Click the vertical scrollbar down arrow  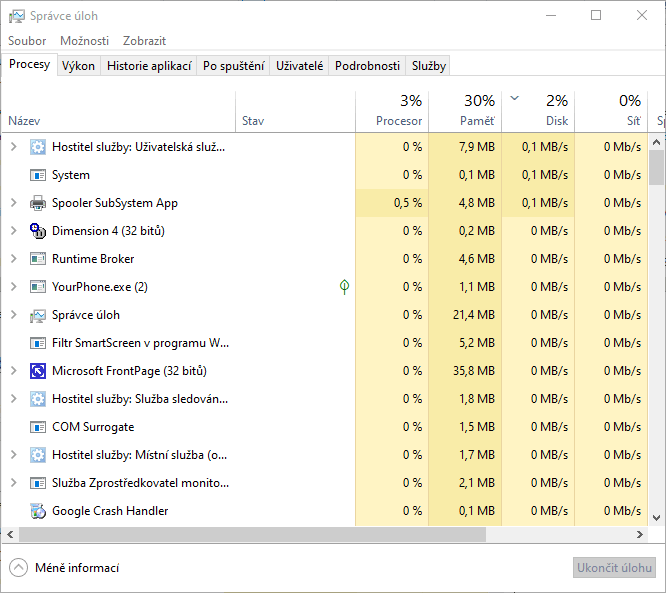(x=657, y=518)
